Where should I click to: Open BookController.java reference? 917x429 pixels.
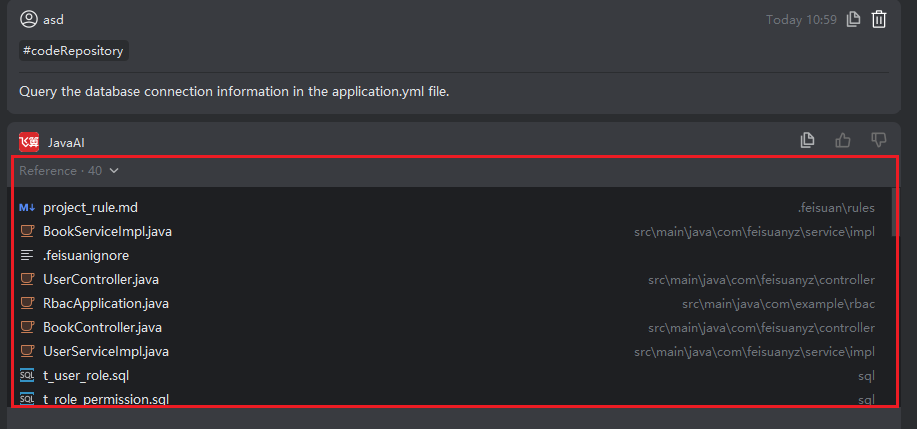click(102, 328)
